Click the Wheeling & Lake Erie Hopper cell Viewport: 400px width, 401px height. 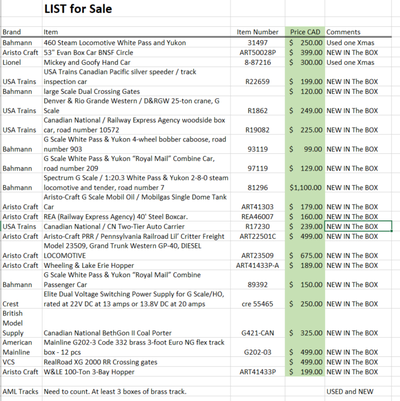[136, 265]
